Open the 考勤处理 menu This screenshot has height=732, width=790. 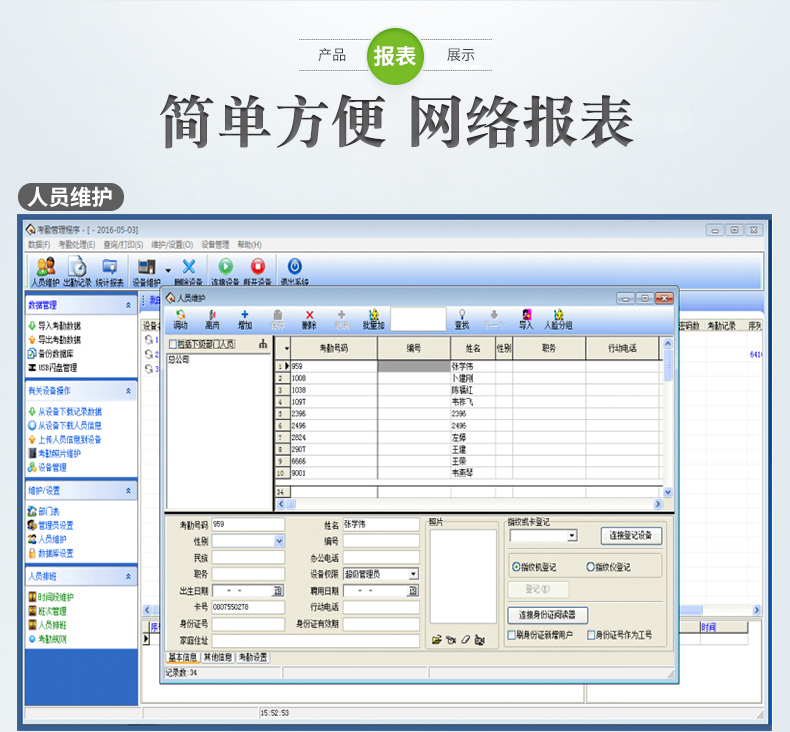76,245
